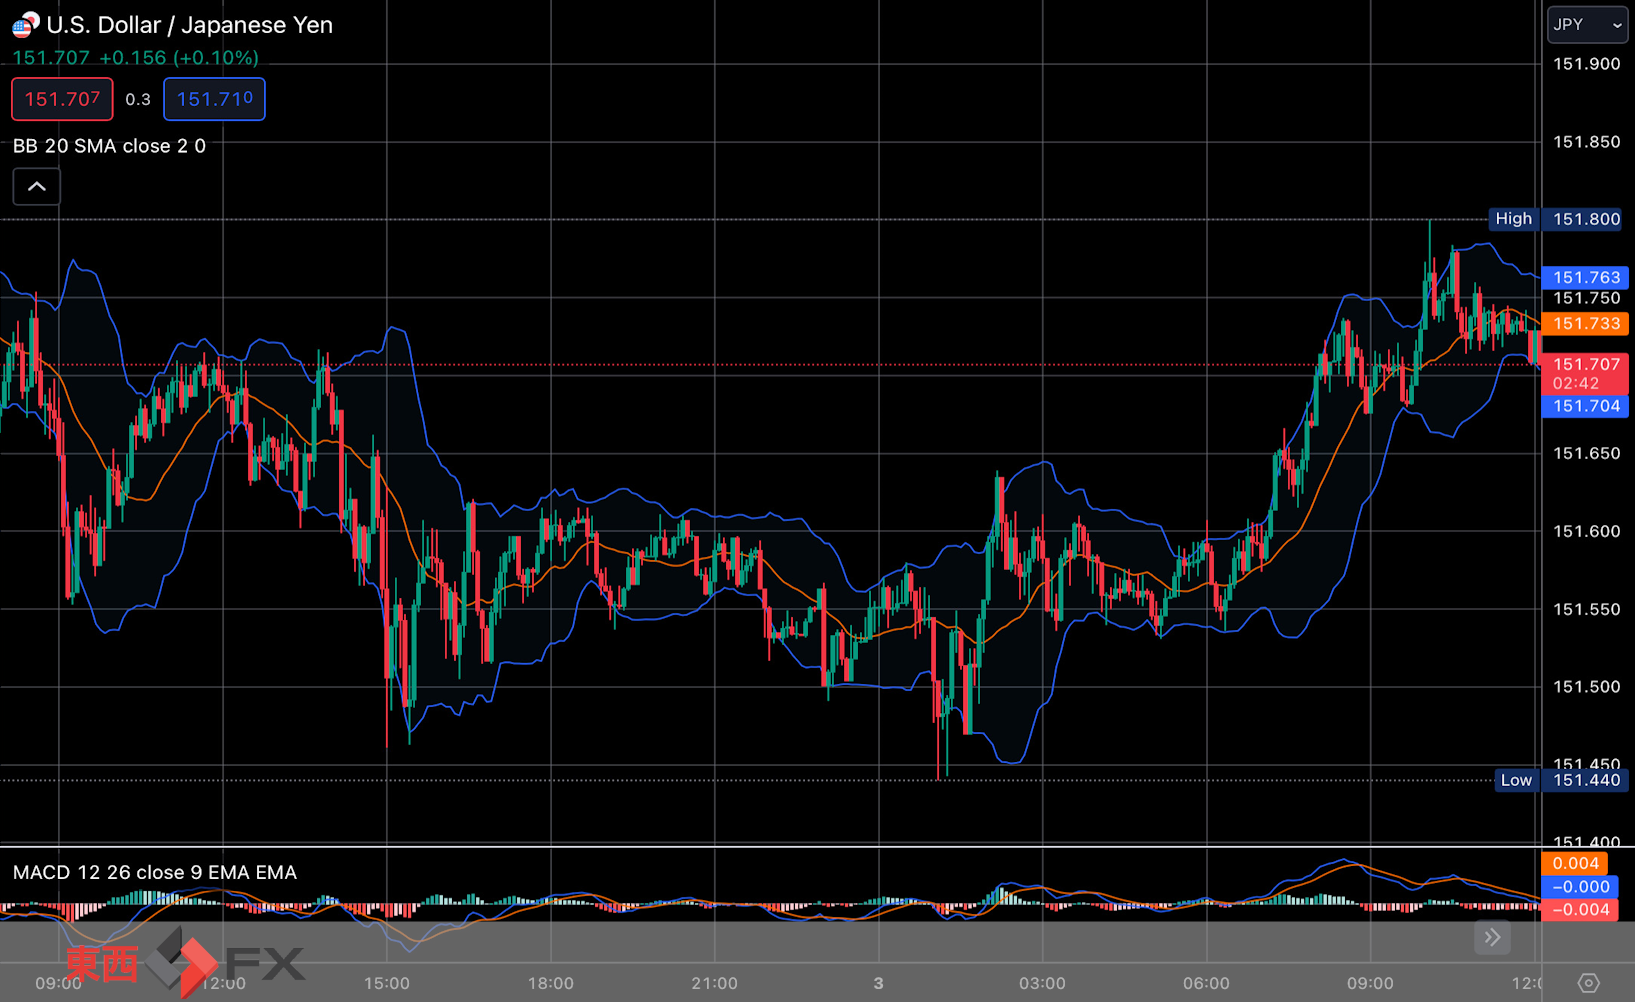Viewport: 1635px width, 1002px height.
Task: Click the scroll-to-latest-bar double arrow icon
Action: 1492,937
